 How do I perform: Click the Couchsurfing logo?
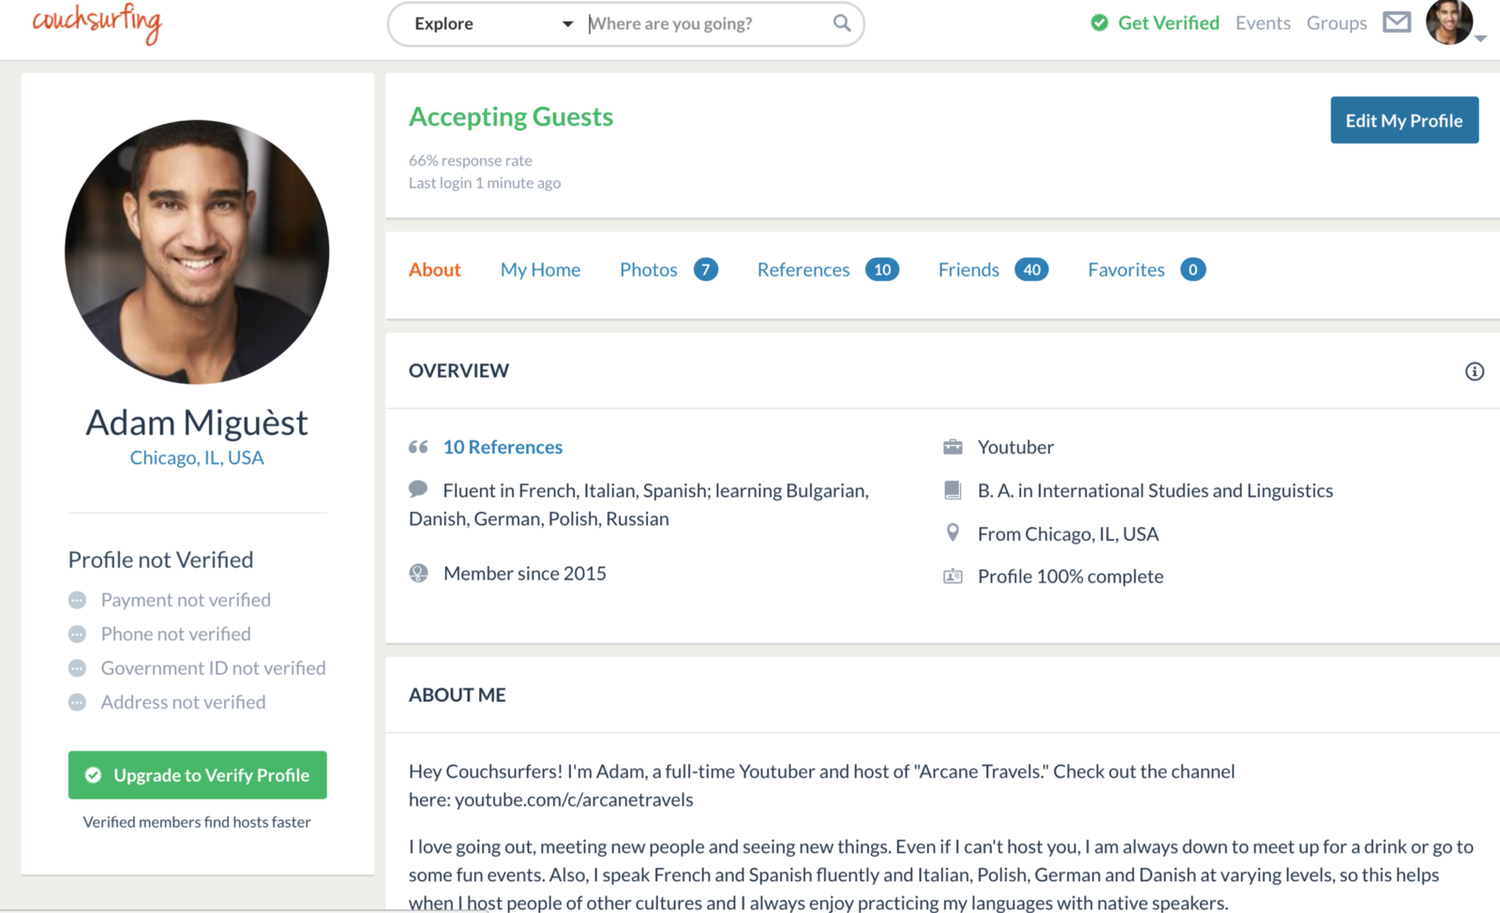[97, 22]
